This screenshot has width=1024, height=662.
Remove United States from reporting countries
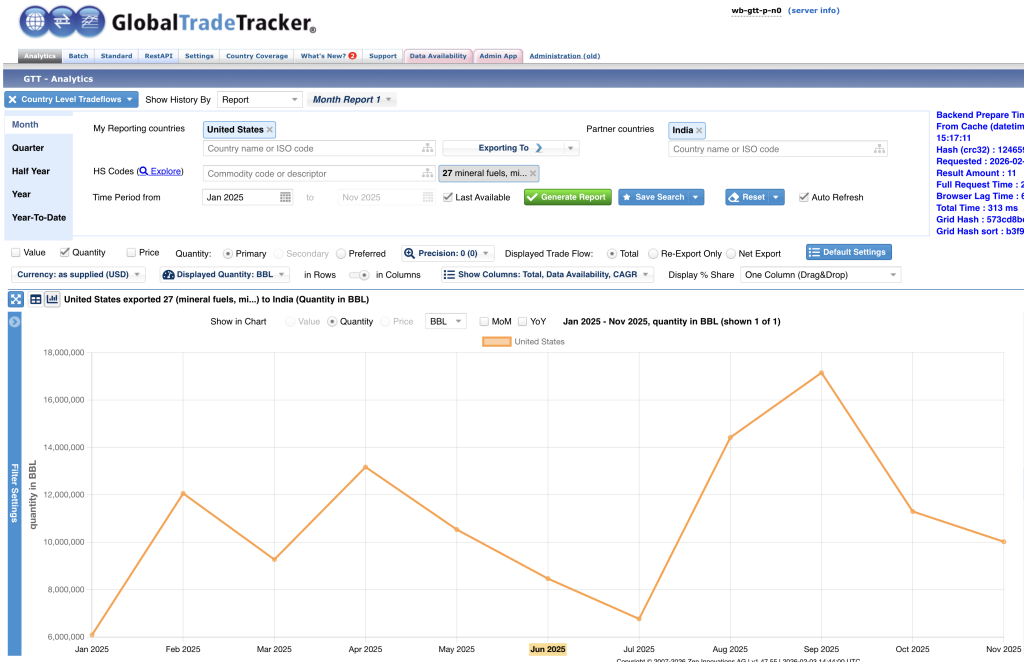(270, 130)
